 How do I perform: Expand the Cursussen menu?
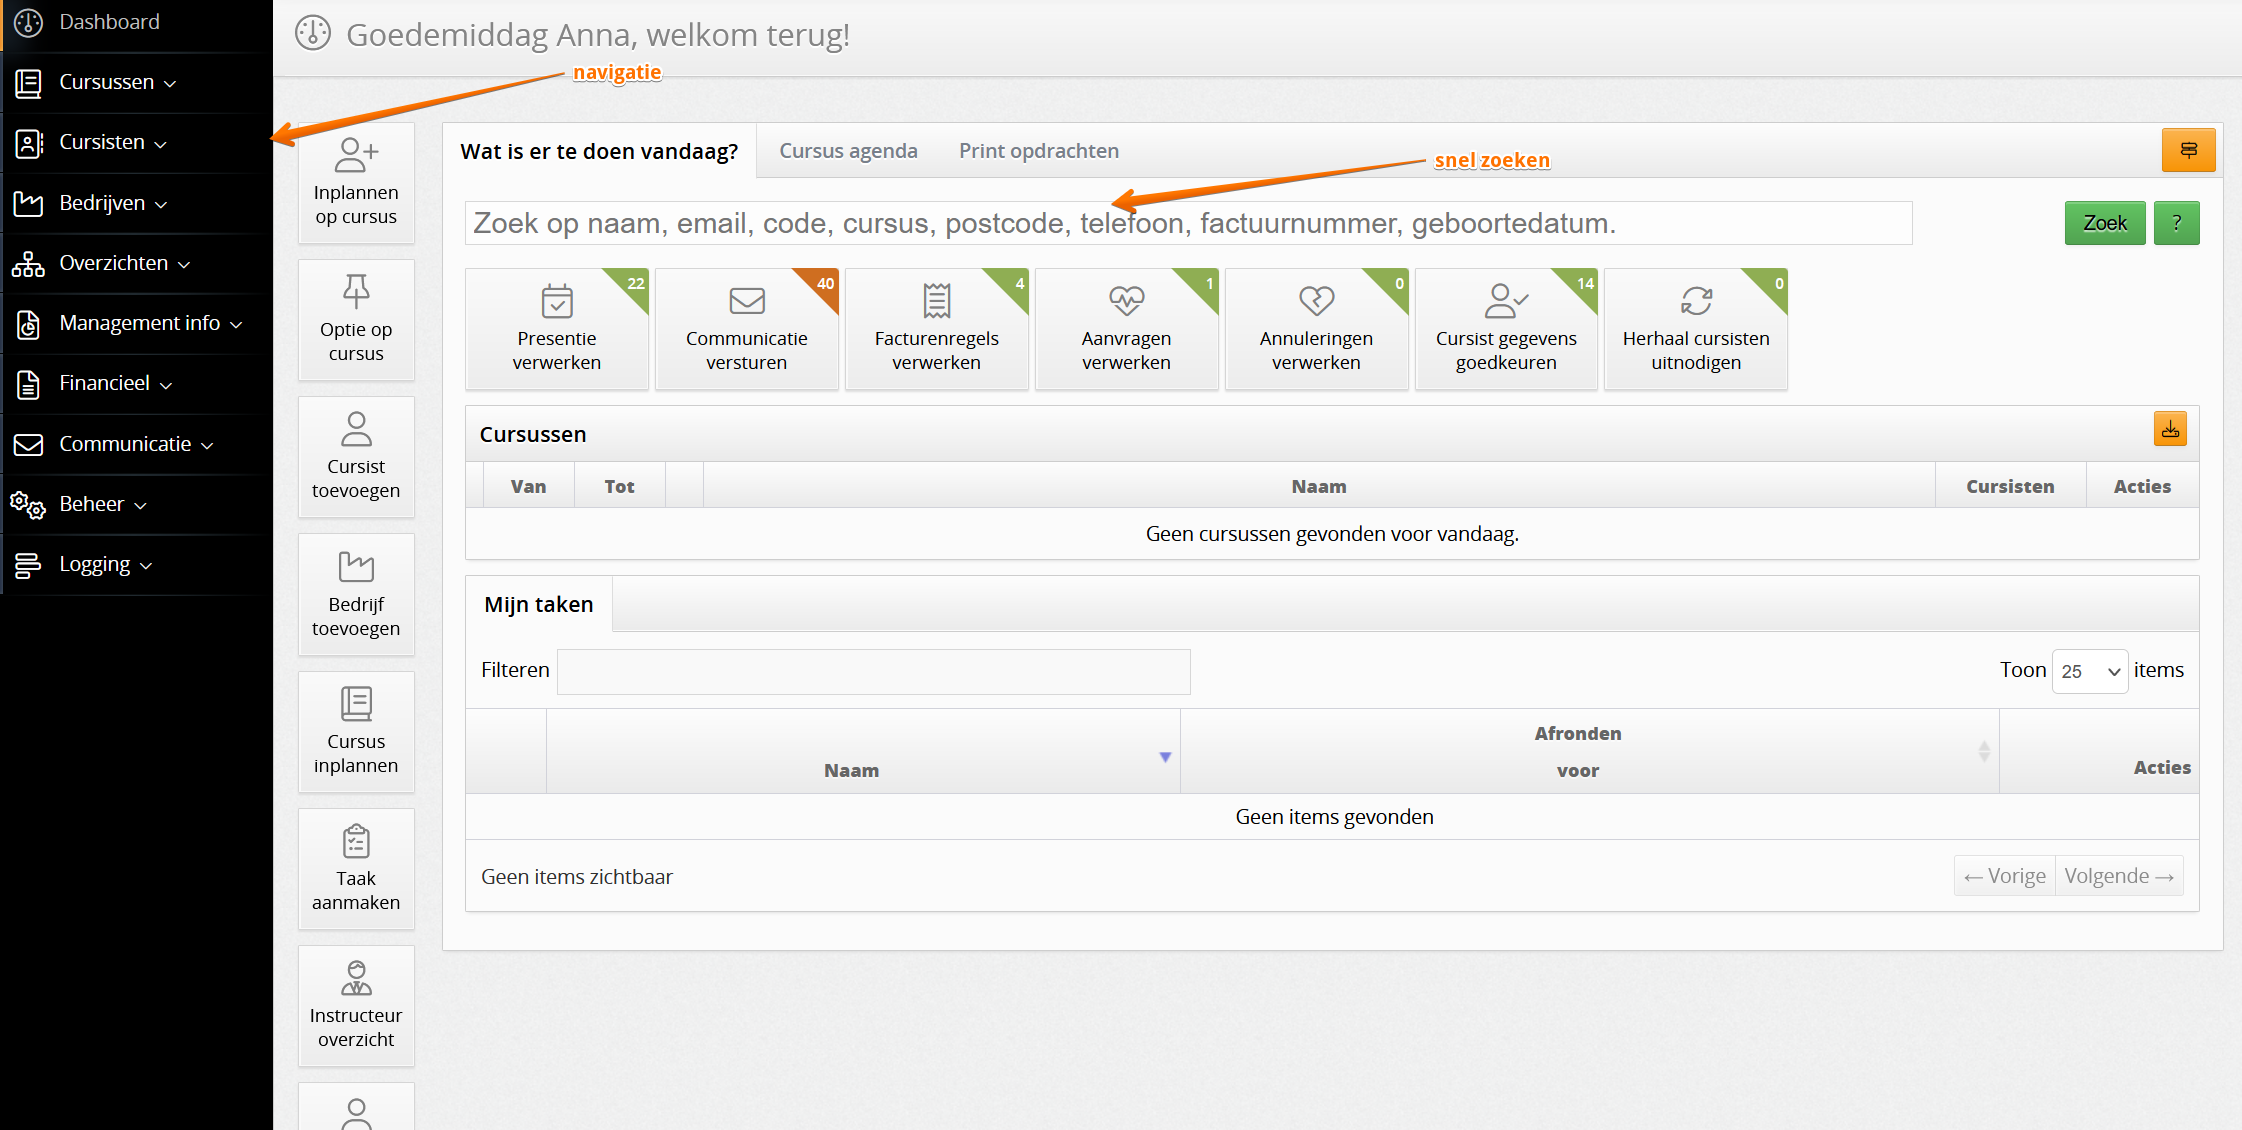click(x=118, y=83)
